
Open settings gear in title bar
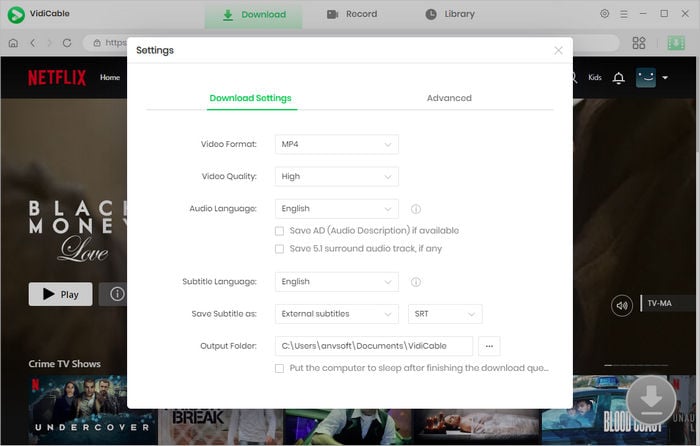click(604, 14)
